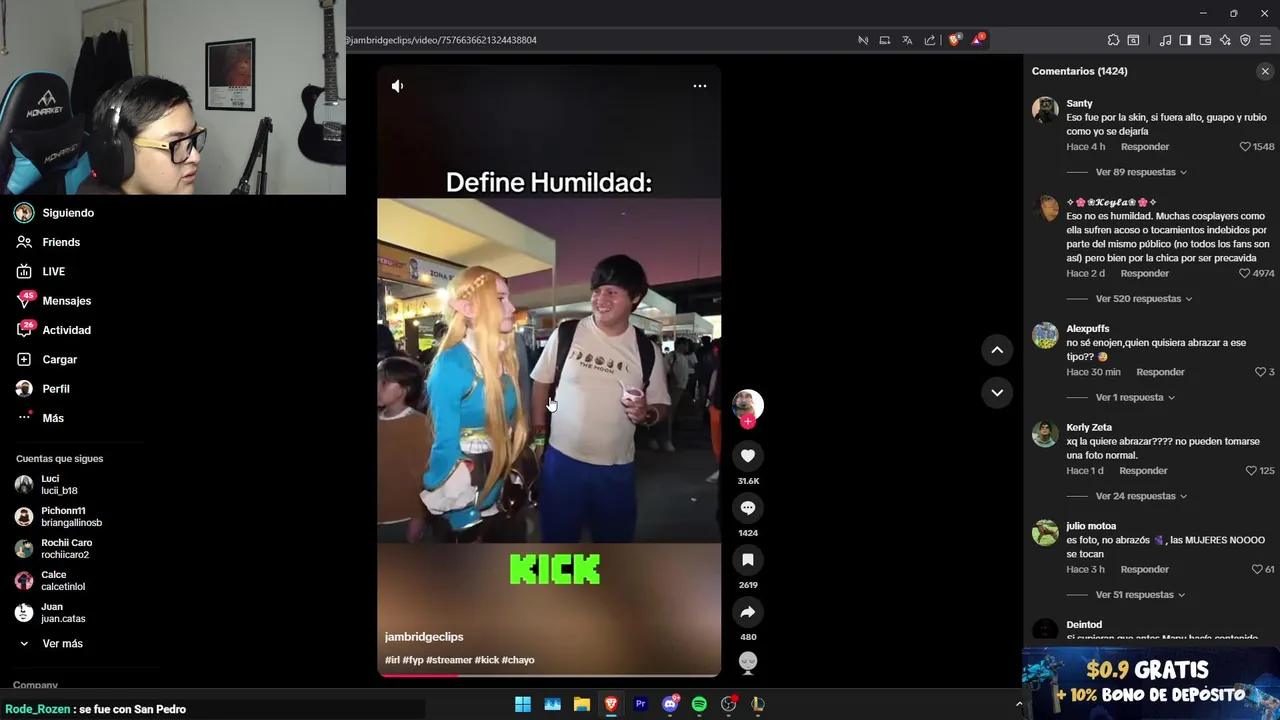Open Leo AI sparkle icon
Viewport: 1280px width, 720px height.
click(1225, 40)
